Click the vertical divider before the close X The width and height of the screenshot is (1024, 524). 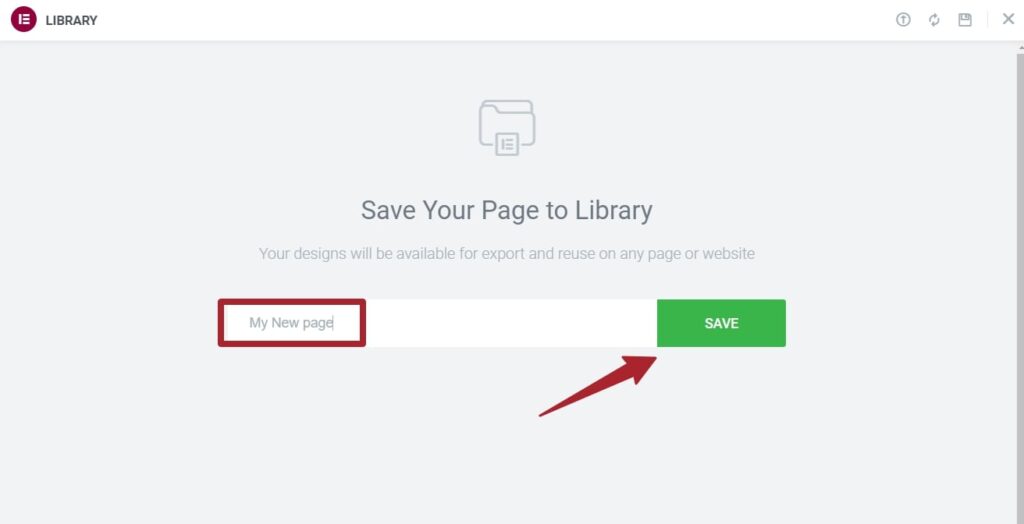tap(987, 20)
